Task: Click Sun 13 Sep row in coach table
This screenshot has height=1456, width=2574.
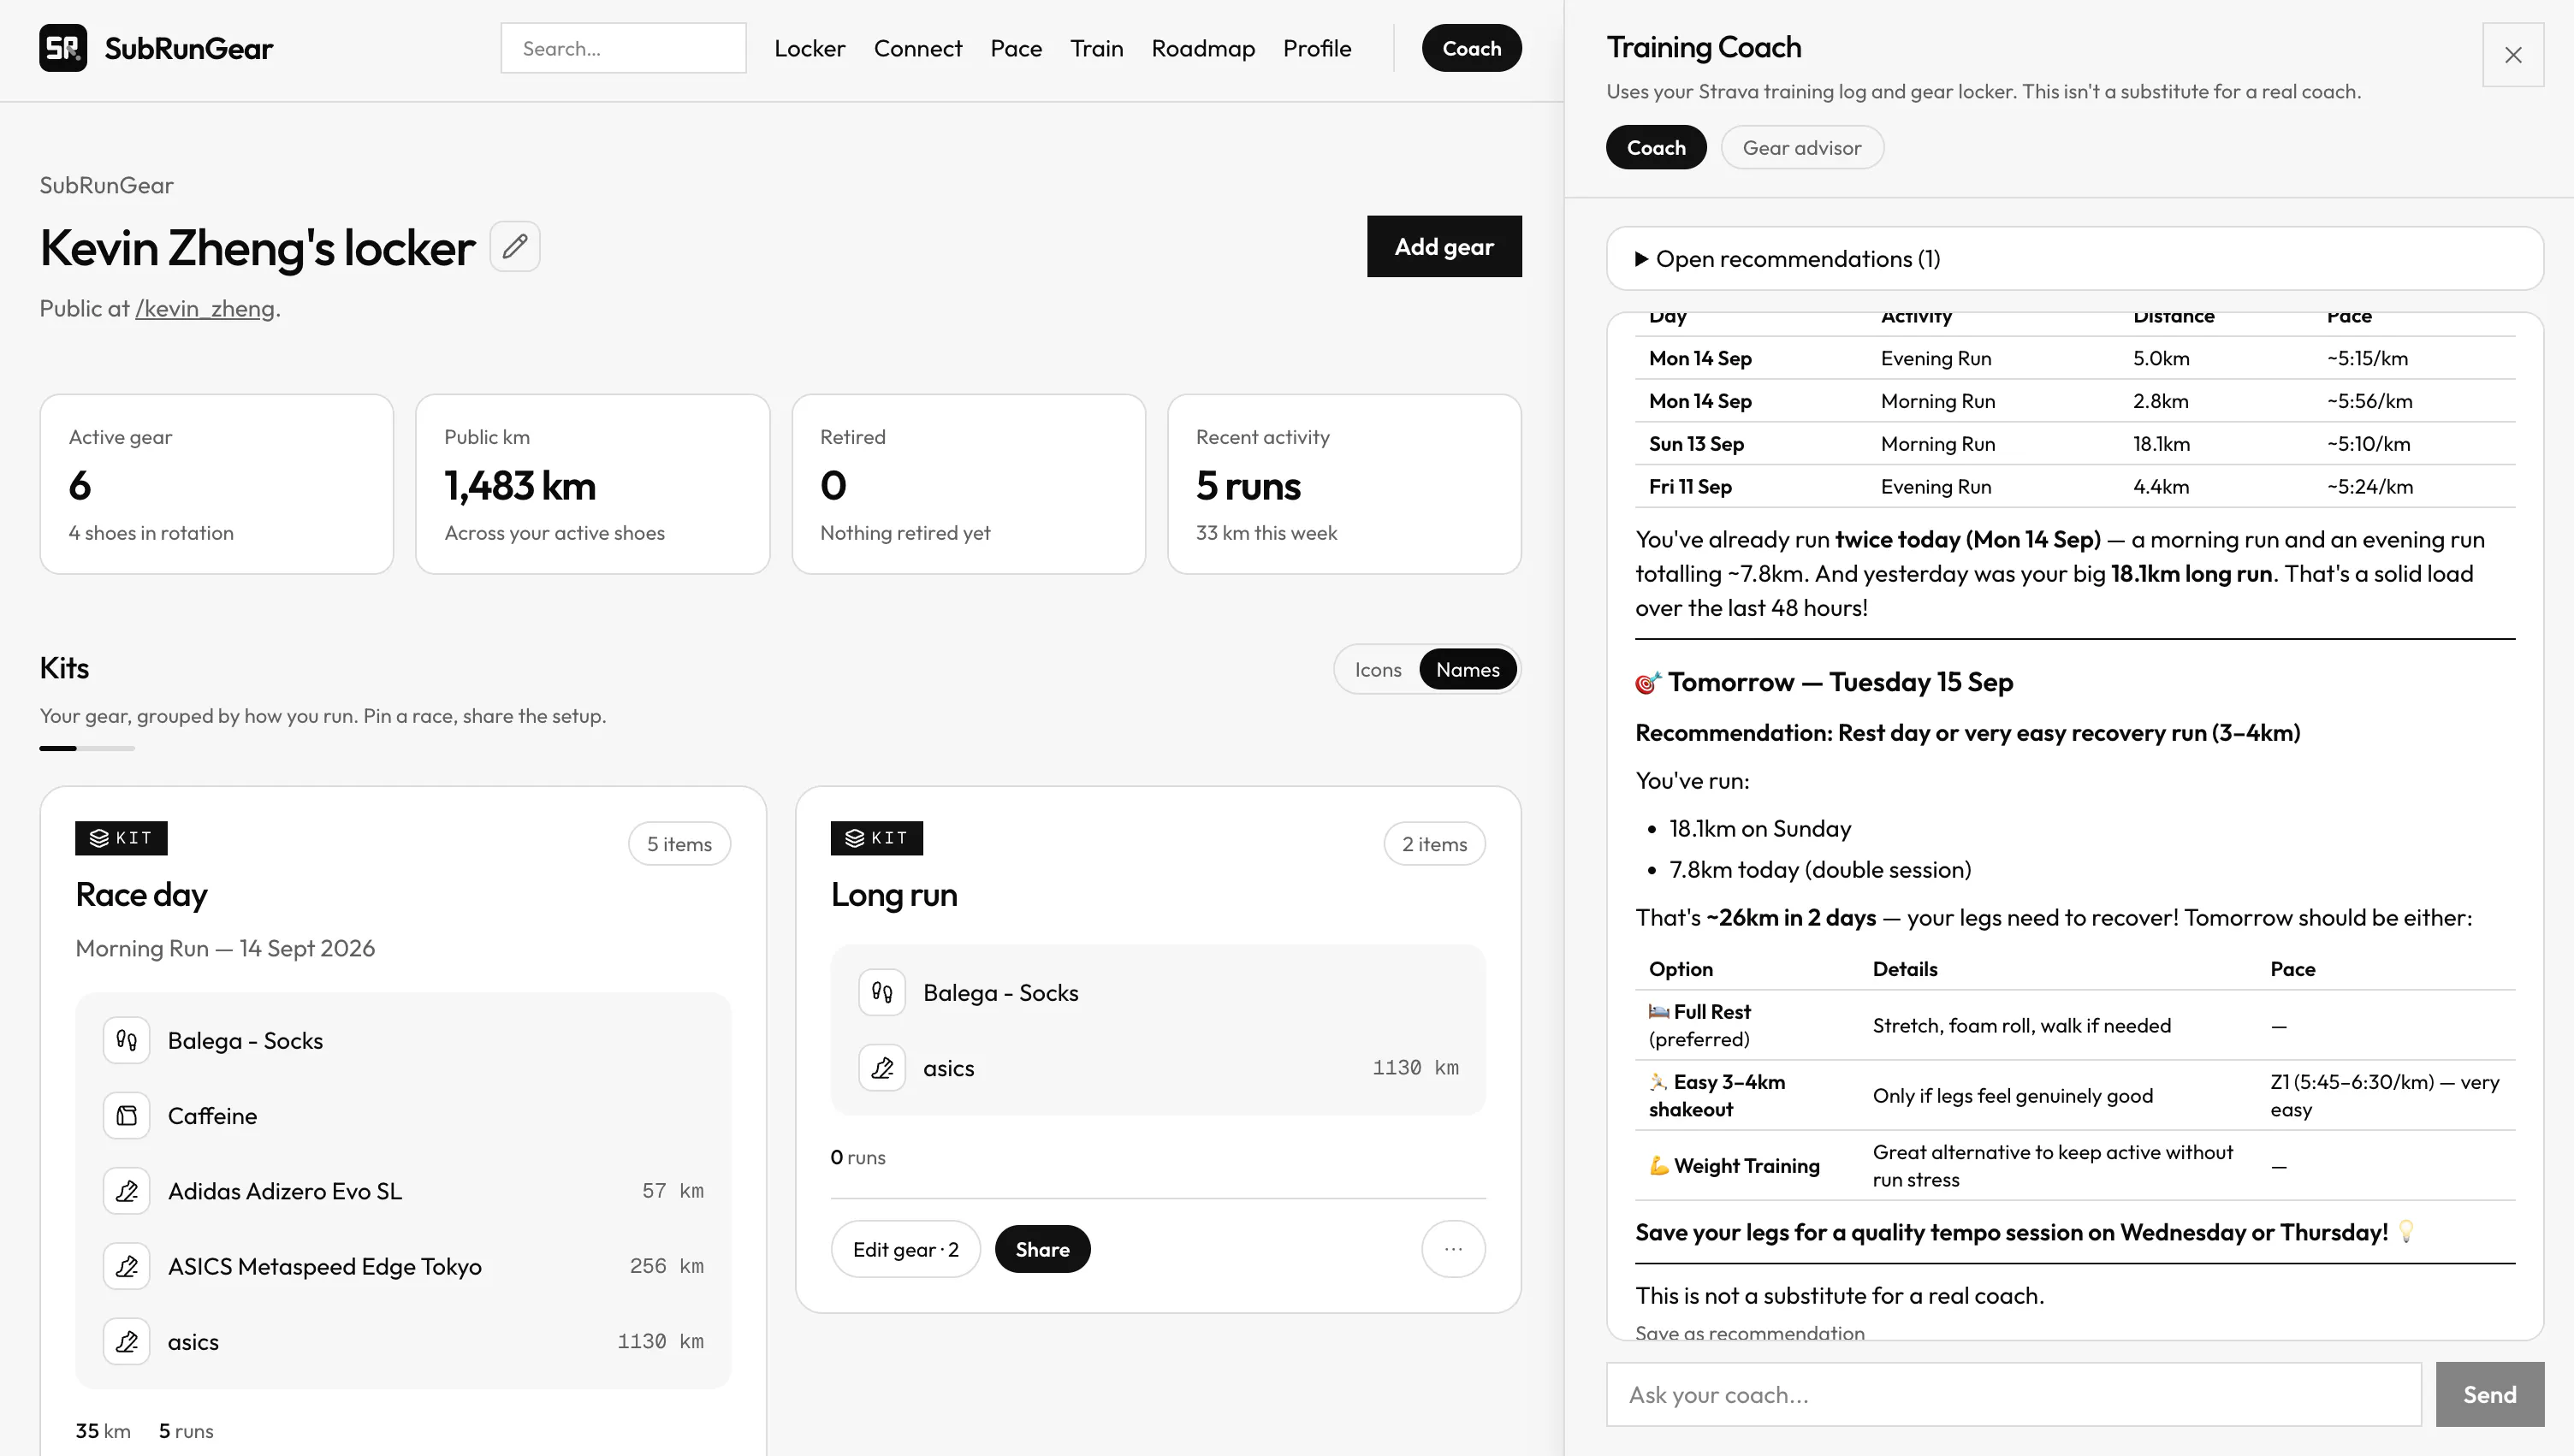Action: (x=2075, y=443)
